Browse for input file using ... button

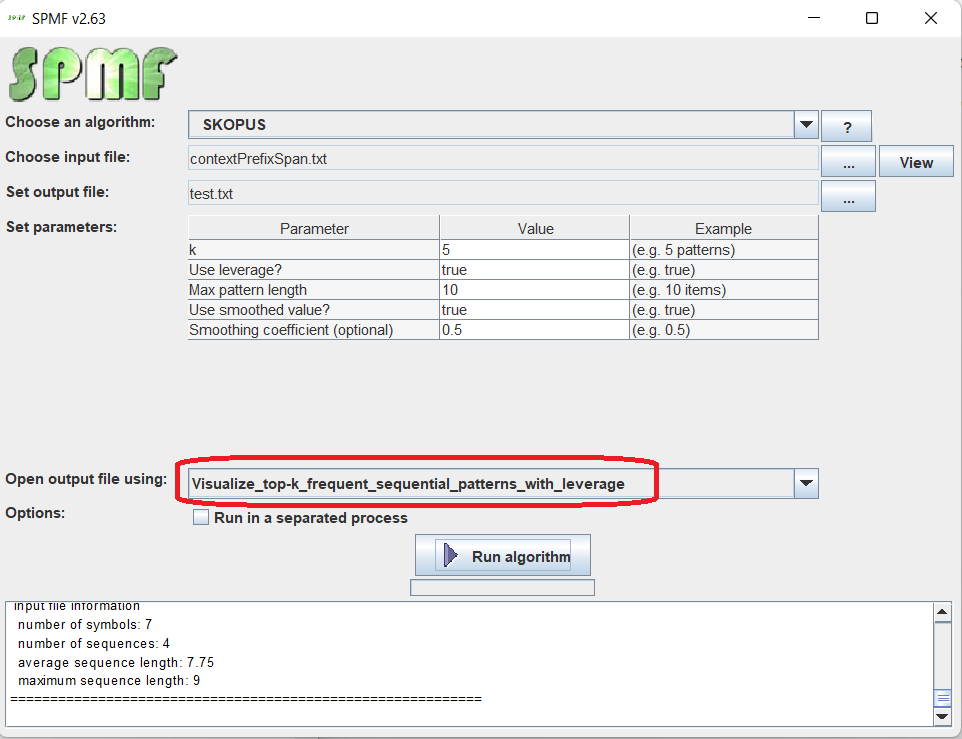pos(848,162)
